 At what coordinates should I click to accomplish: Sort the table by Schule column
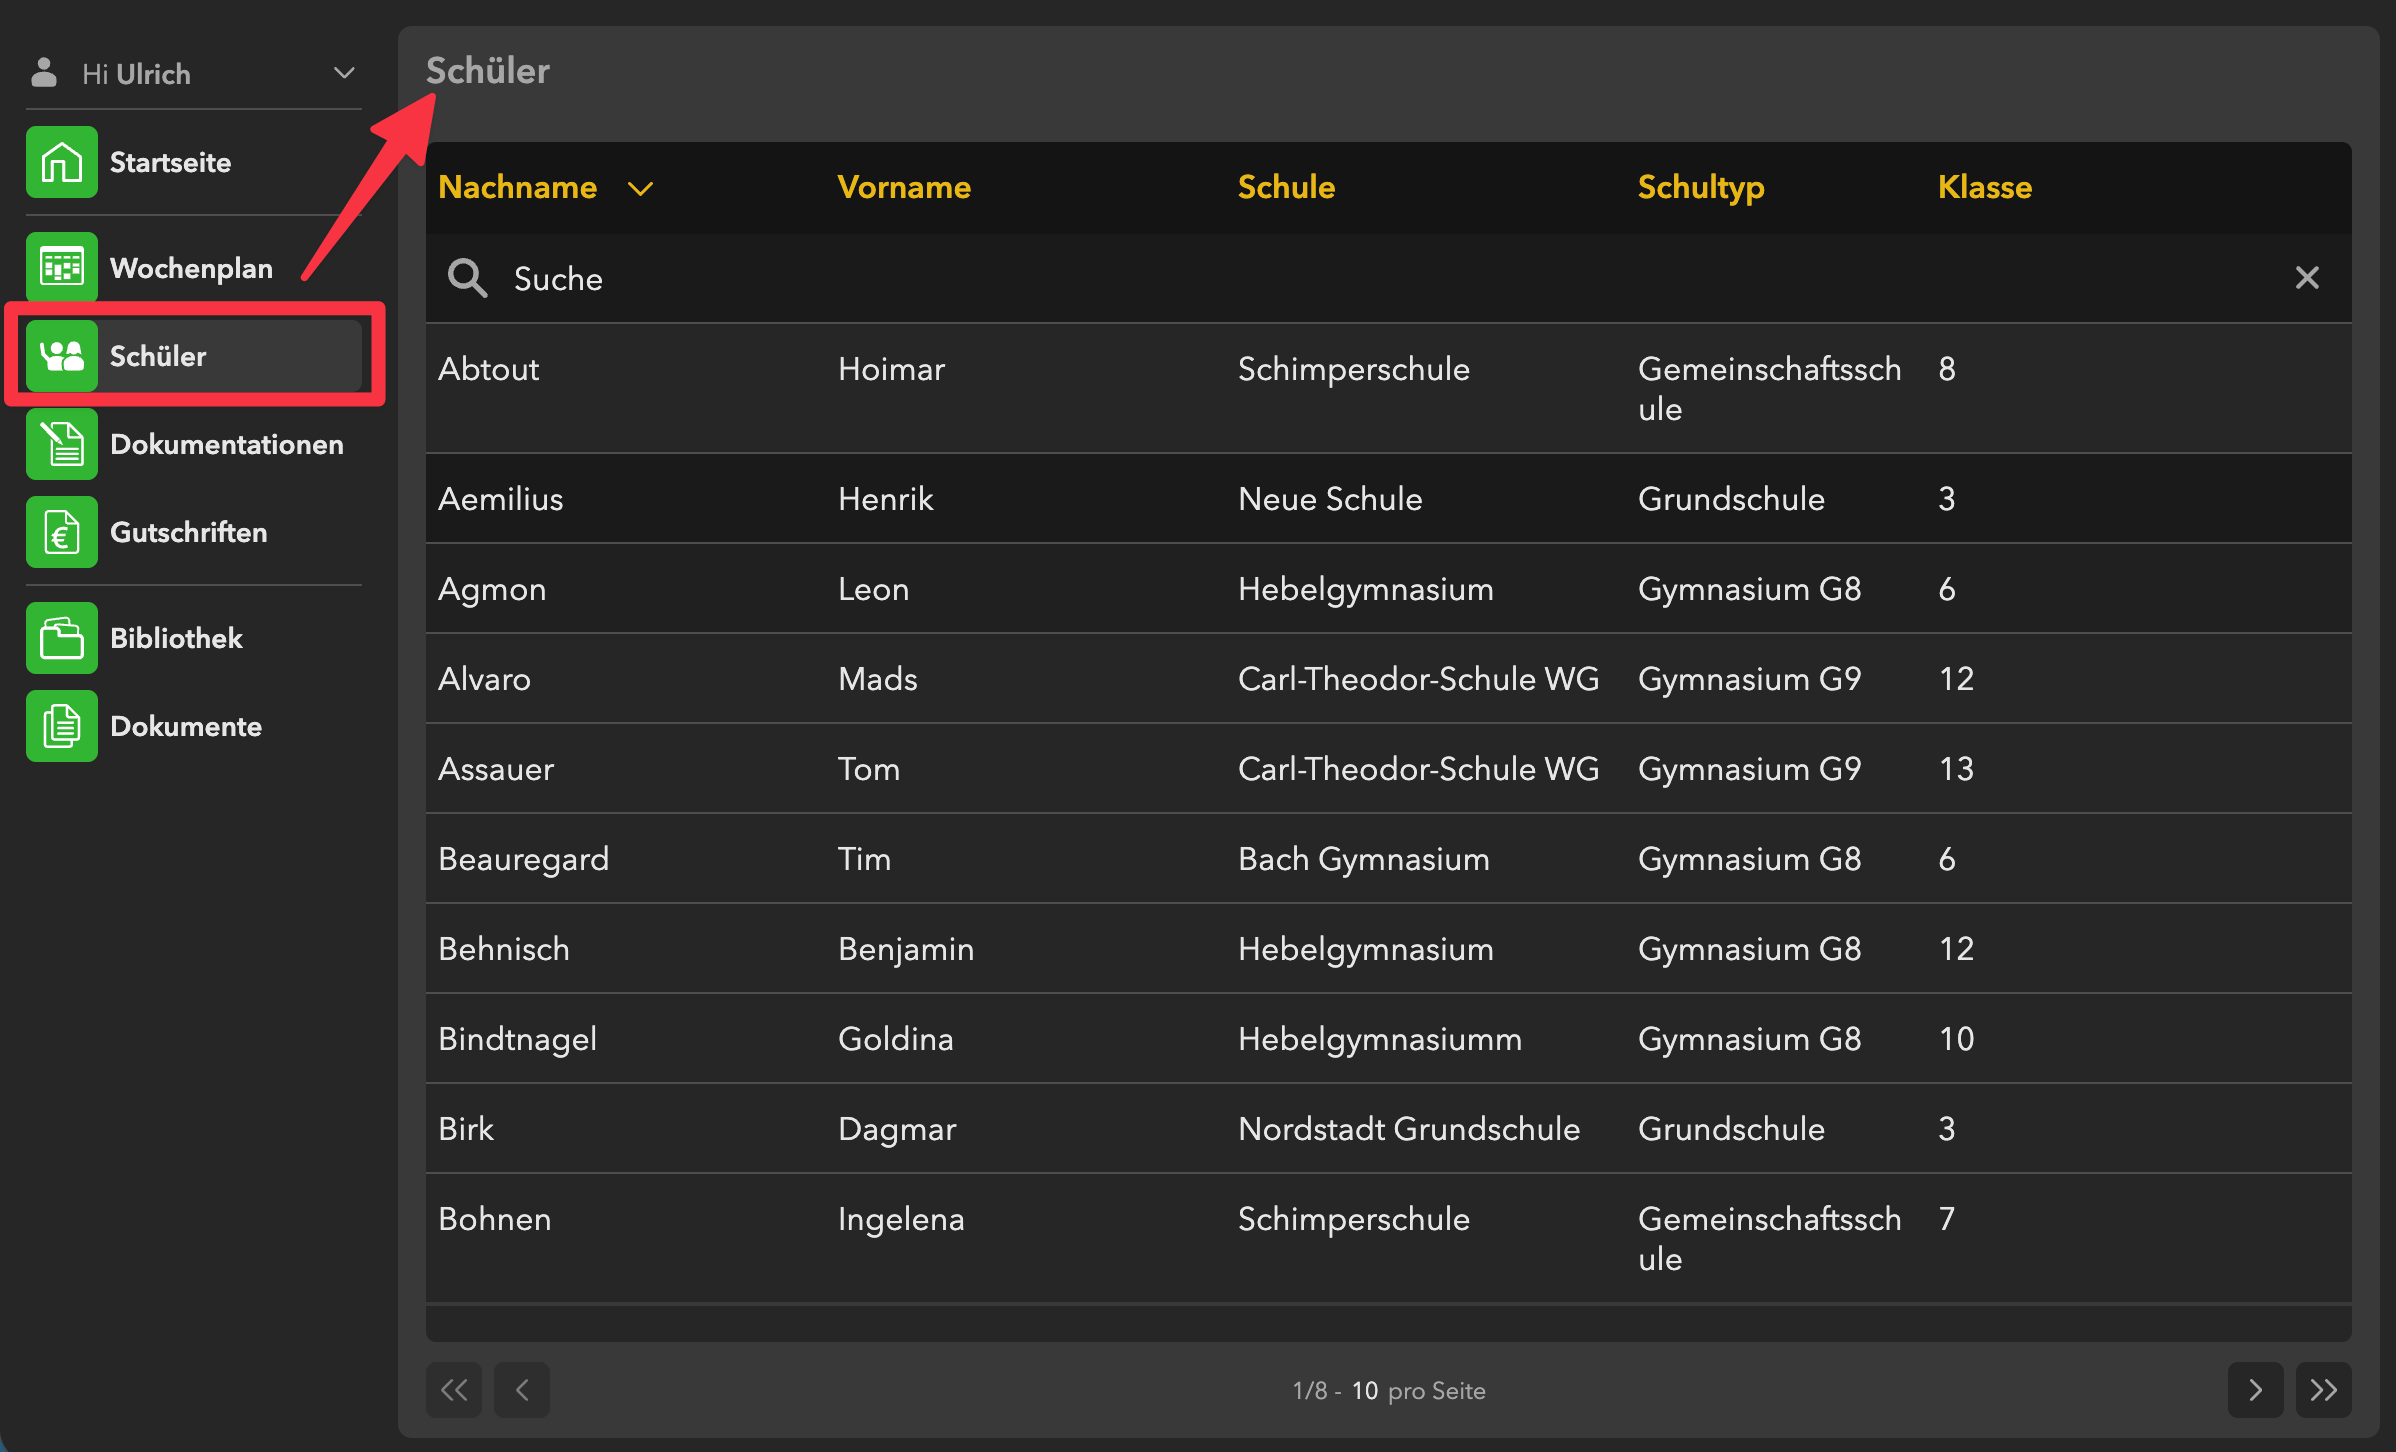tap(1286, 187)
